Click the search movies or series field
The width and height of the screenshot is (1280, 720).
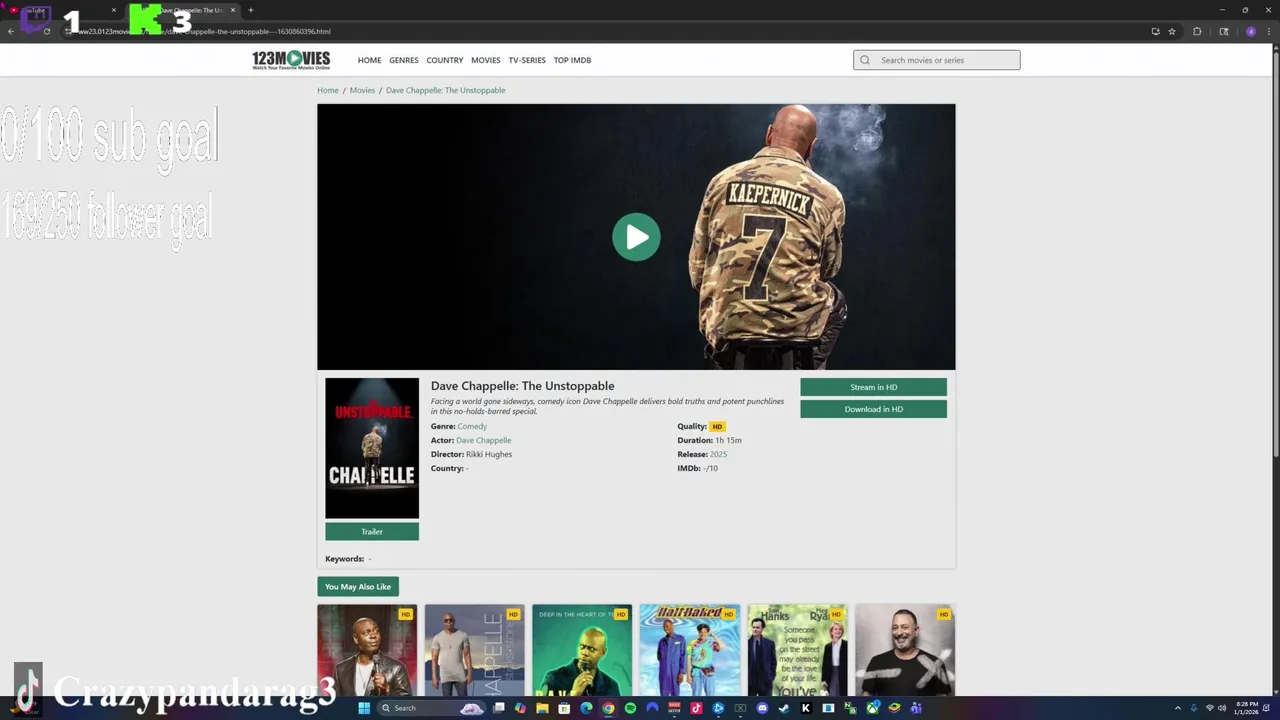pos(937,60)
